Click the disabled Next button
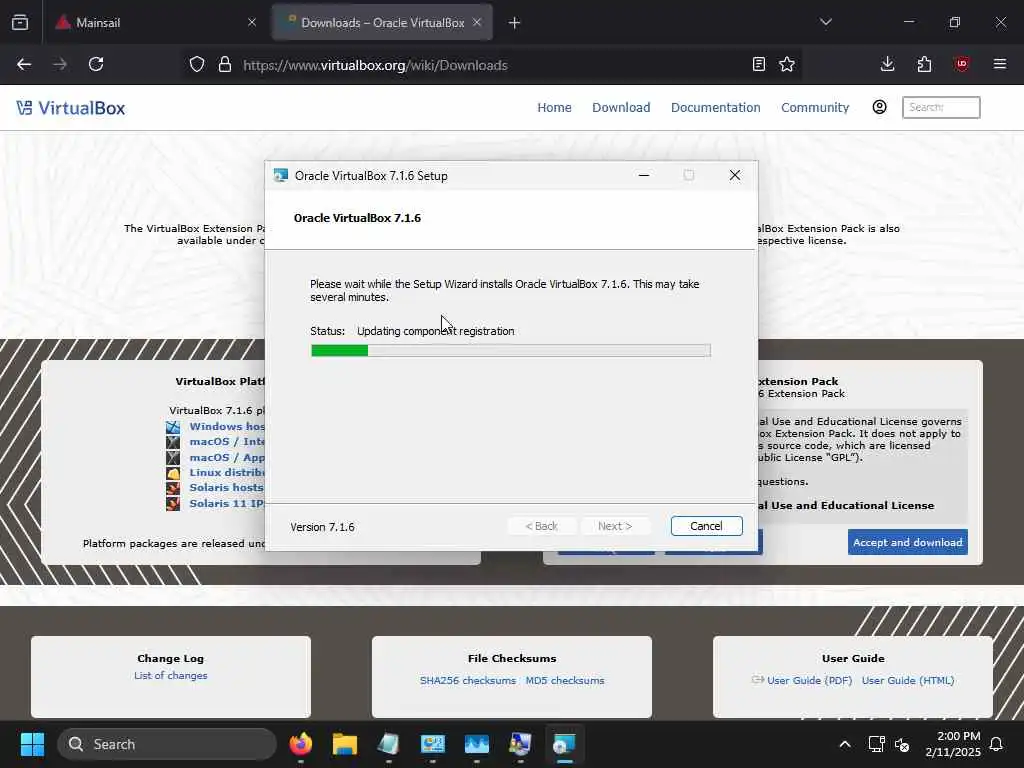1024x768 pixels. pos(615,526)
